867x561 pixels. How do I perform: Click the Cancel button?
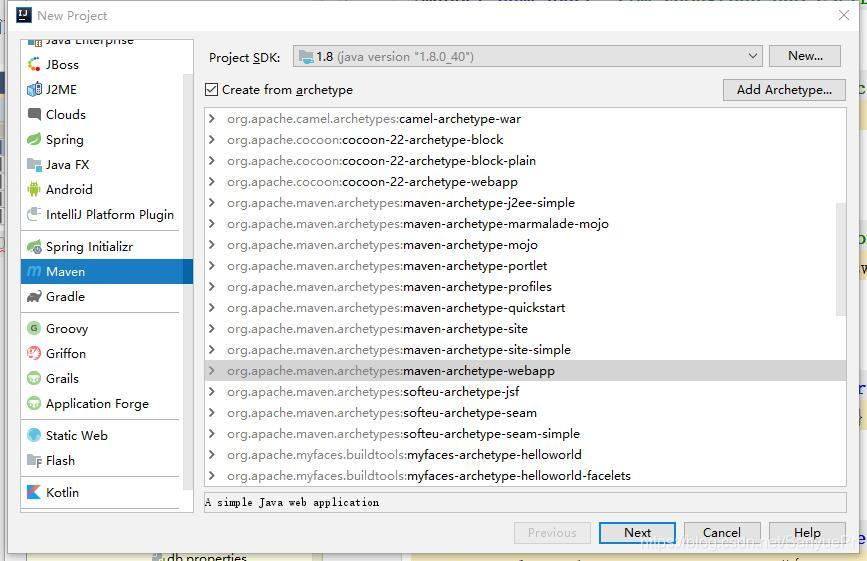click(x=722, y=533)
